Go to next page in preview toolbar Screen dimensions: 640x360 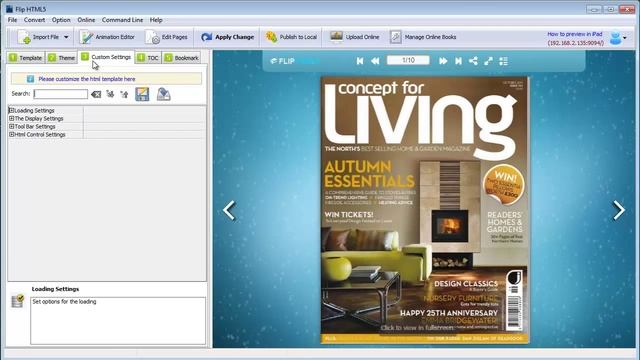[443, 61]
